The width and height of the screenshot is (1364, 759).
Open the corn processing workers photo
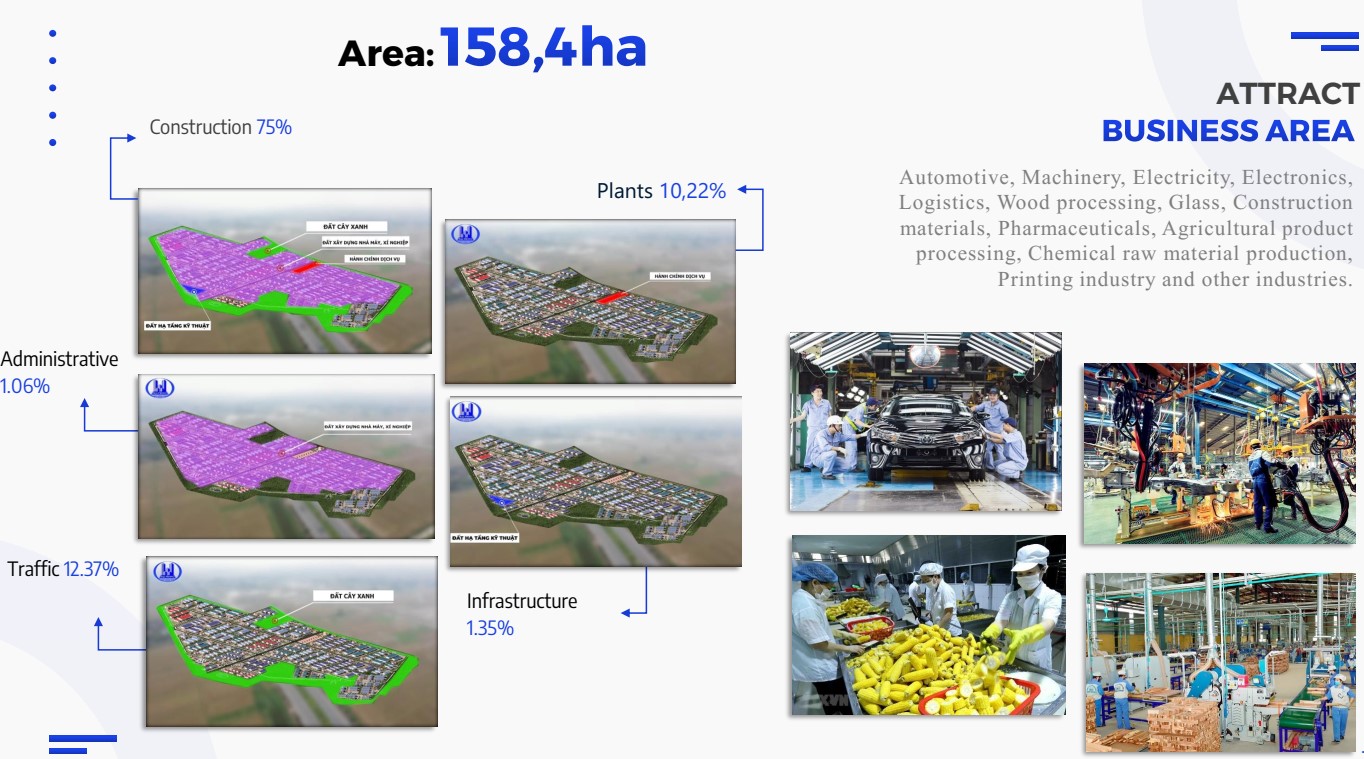(928, 624)
